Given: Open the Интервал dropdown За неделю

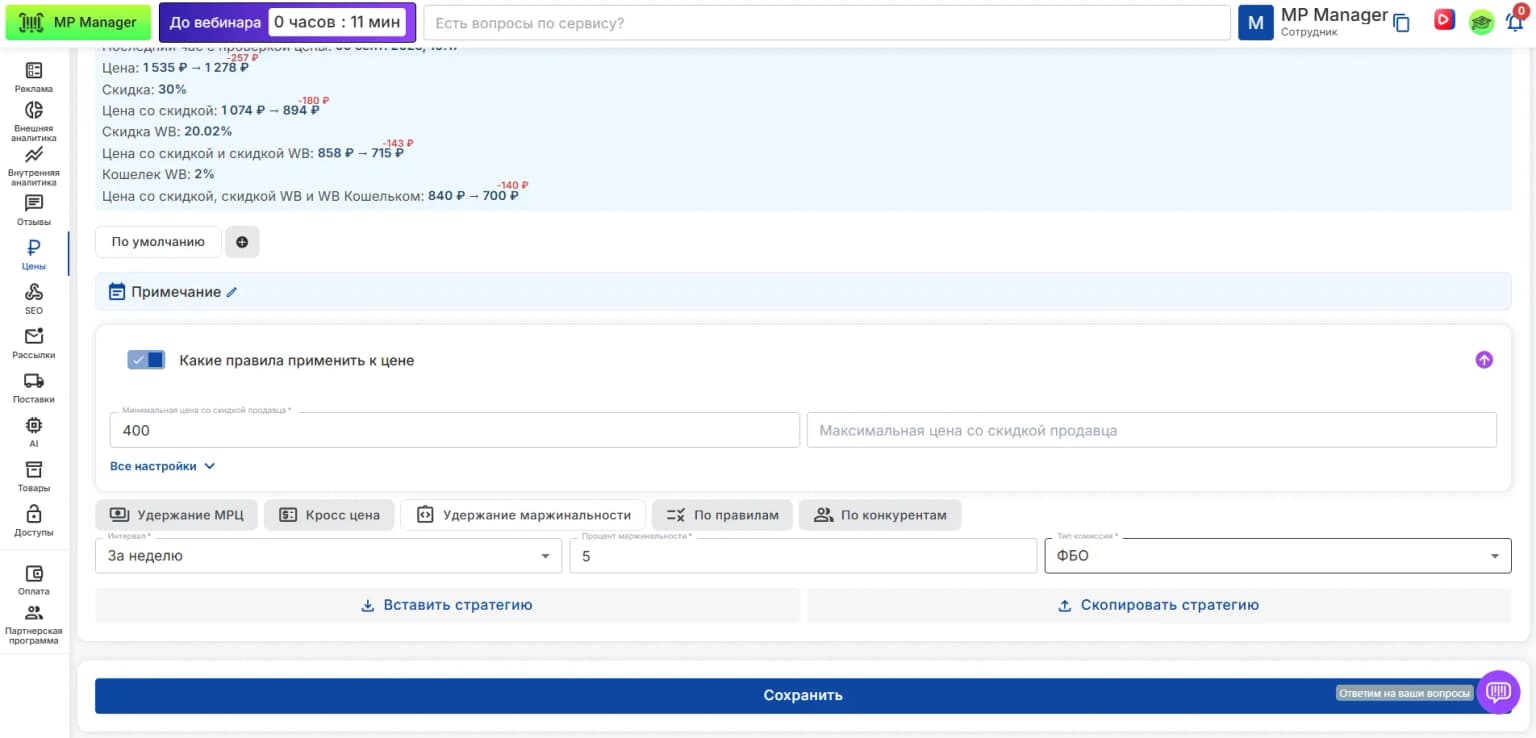Looking at the screenshot, I should click(x=328, y=556).
